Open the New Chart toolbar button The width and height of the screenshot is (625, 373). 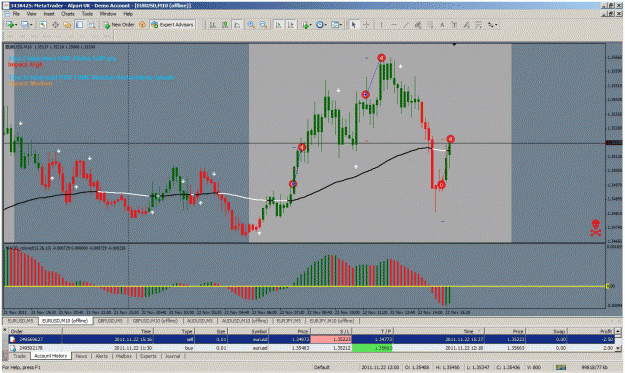(x=10, y=25)
